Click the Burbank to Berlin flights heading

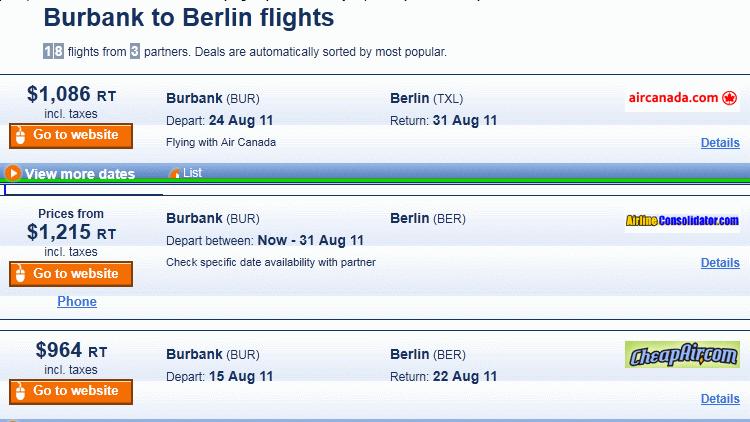tap(189, 18)
